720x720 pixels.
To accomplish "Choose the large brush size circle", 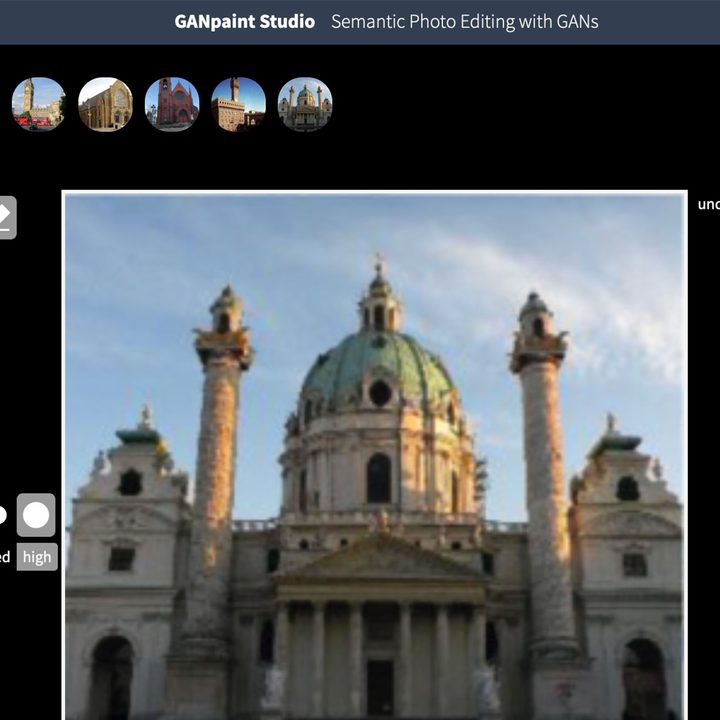I will 36,515.
